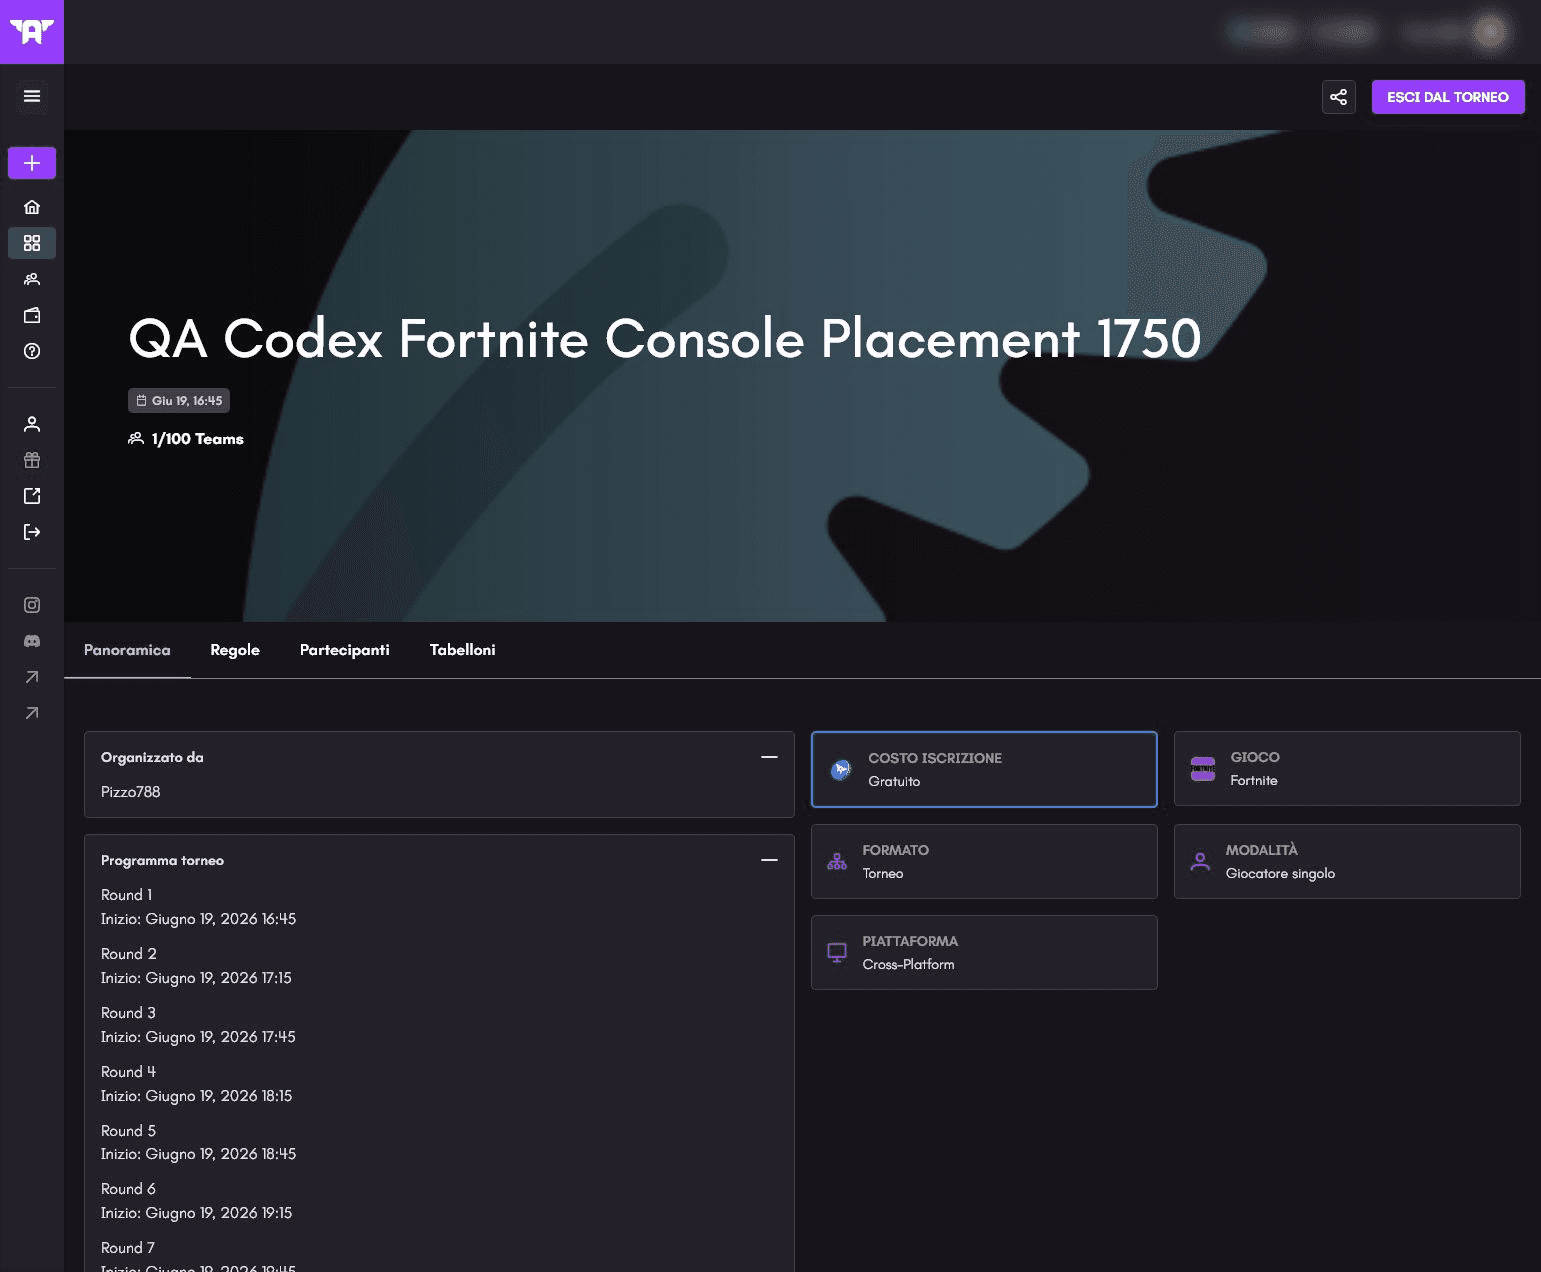1541x1272 pixels.
Task: Click the square-with-arrow external link sidebar icon
Action: [32, 496]
